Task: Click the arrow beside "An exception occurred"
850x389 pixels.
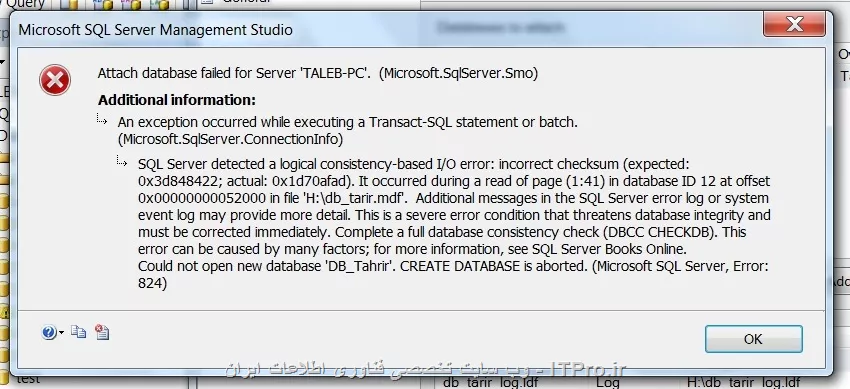Action: point(102,119)
